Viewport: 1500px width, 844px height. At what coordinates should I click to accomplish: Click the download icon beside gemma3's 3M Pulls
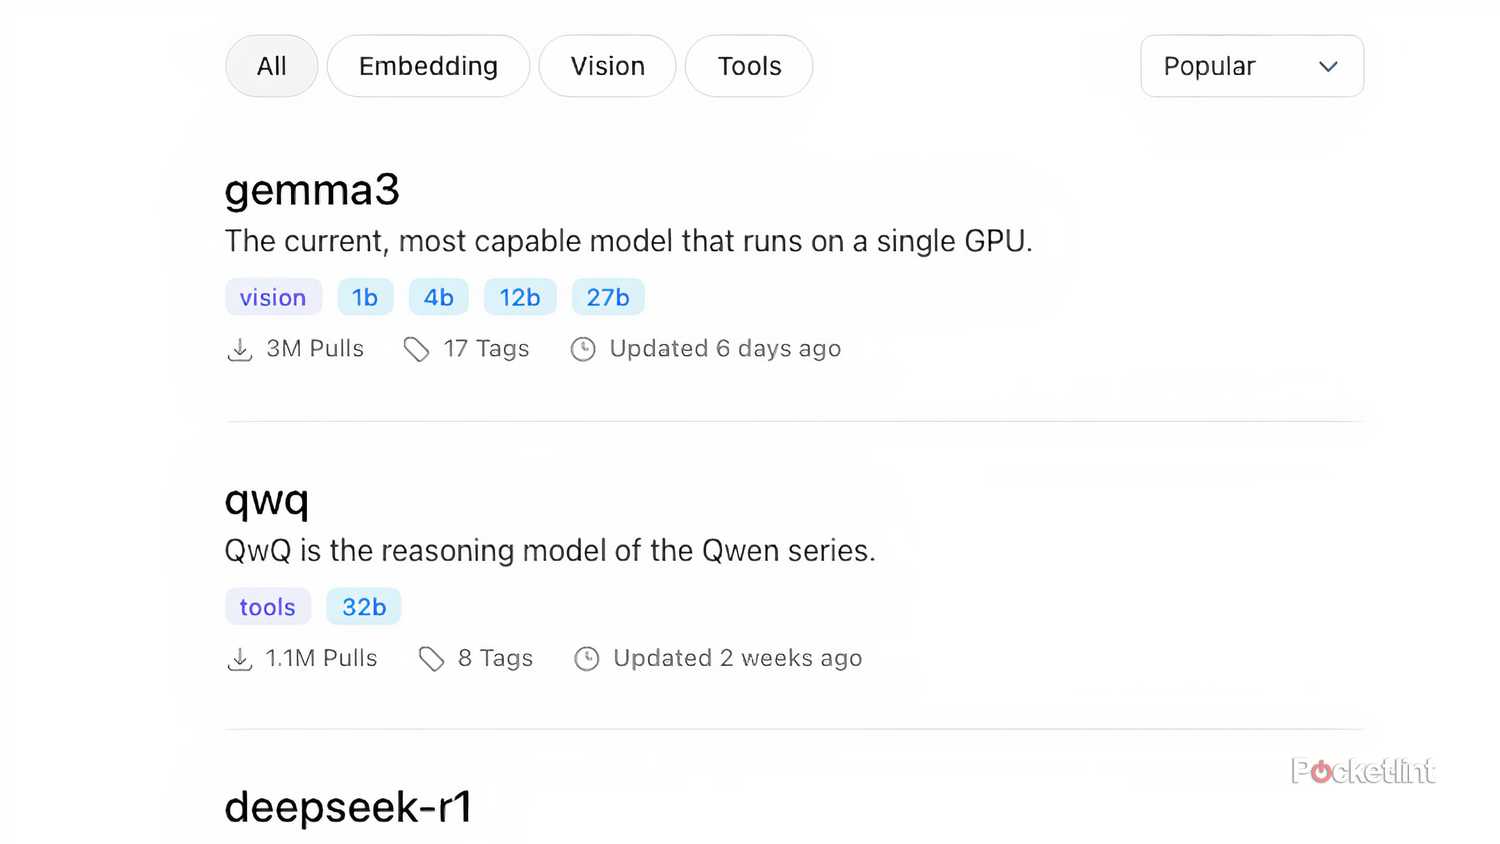(239, 349)
